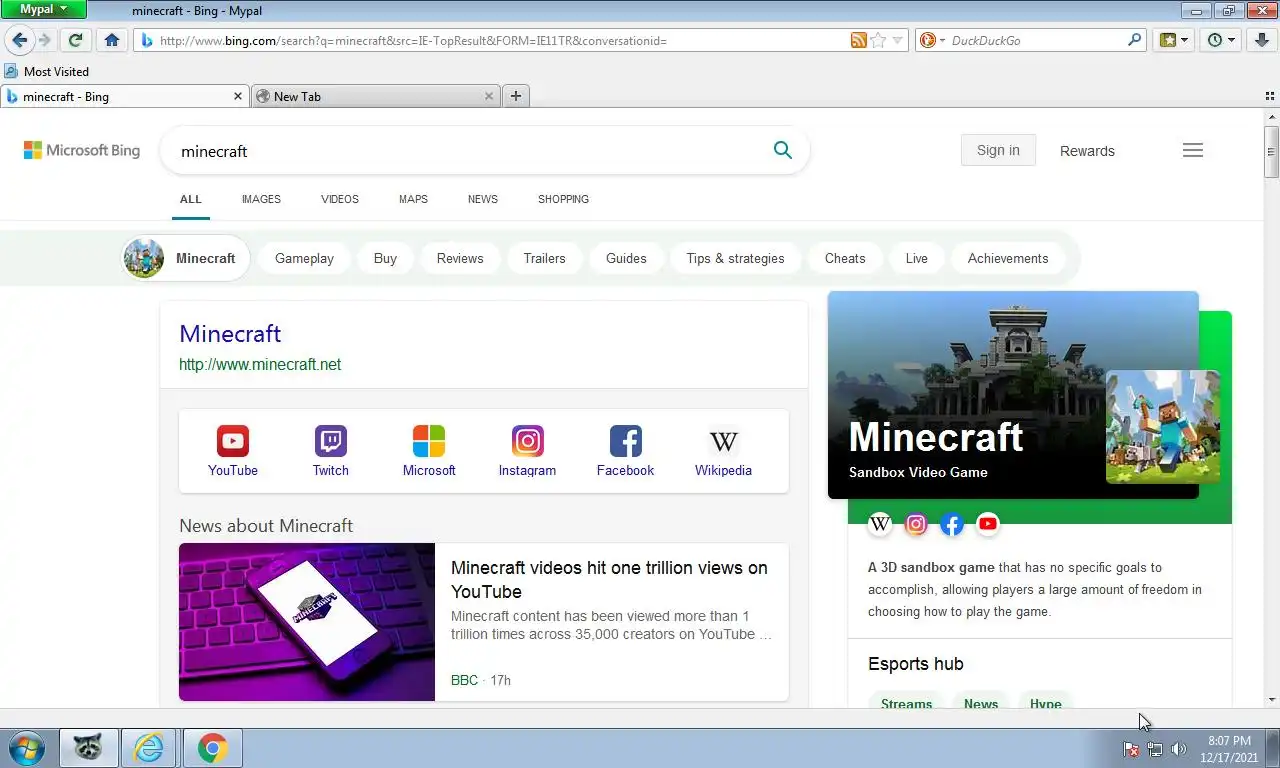This screenshot has height=768, width=1280.
Task: Open the Minecraft result title link
Action: [x=230, y=333]
